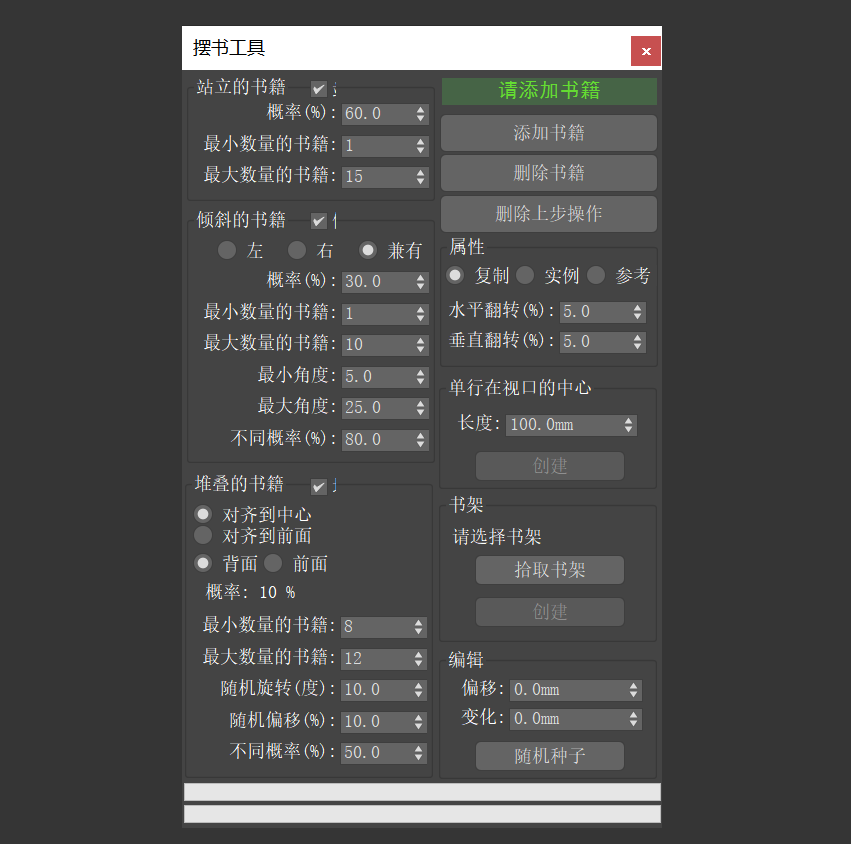Viewport: 851px width, 844px height.
Task: Click the 概率: 10 % text
Action: [x=251, y=592]
